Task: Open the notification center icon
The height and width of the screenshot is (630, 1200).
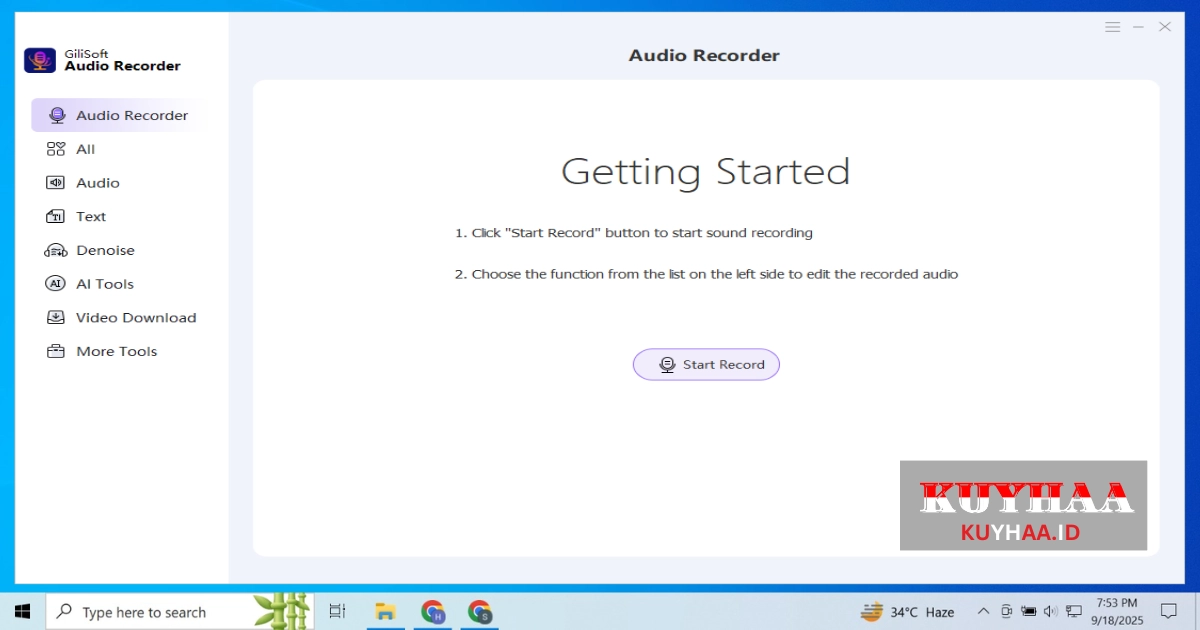Action: point(1168,611)
